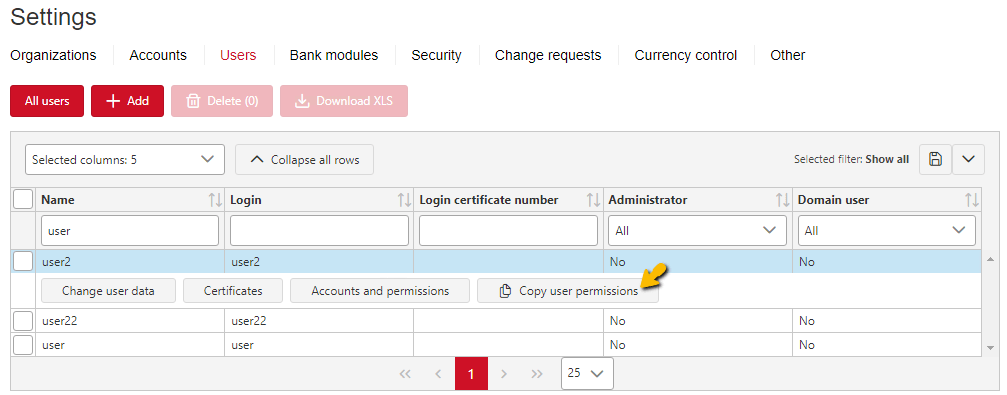Sort by Domain user column arrows
Viewport: 1007px width, 395px height.
tap(972, 200)
